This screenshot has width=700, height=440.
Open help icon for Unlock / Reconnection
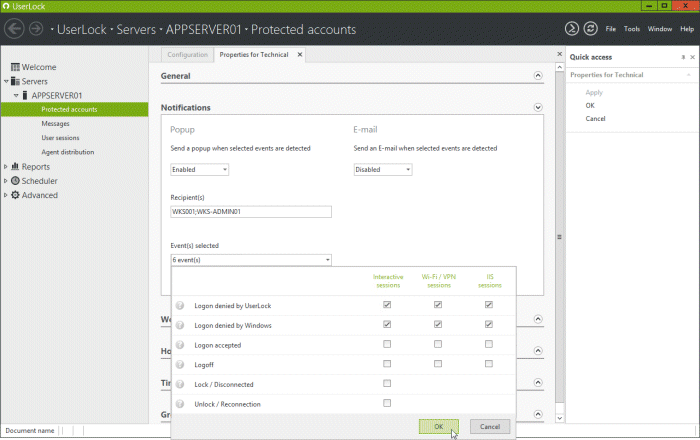click(180, 404)
